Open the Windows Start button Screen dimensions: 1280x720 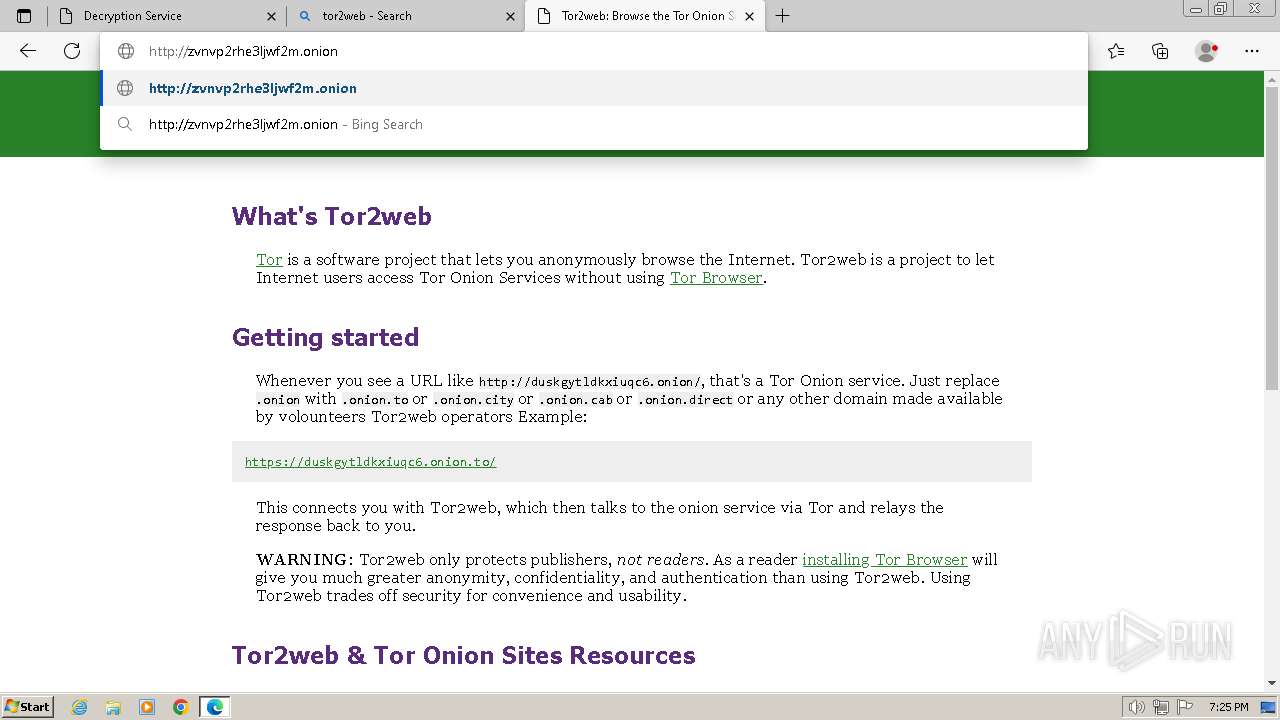point(28,706)
